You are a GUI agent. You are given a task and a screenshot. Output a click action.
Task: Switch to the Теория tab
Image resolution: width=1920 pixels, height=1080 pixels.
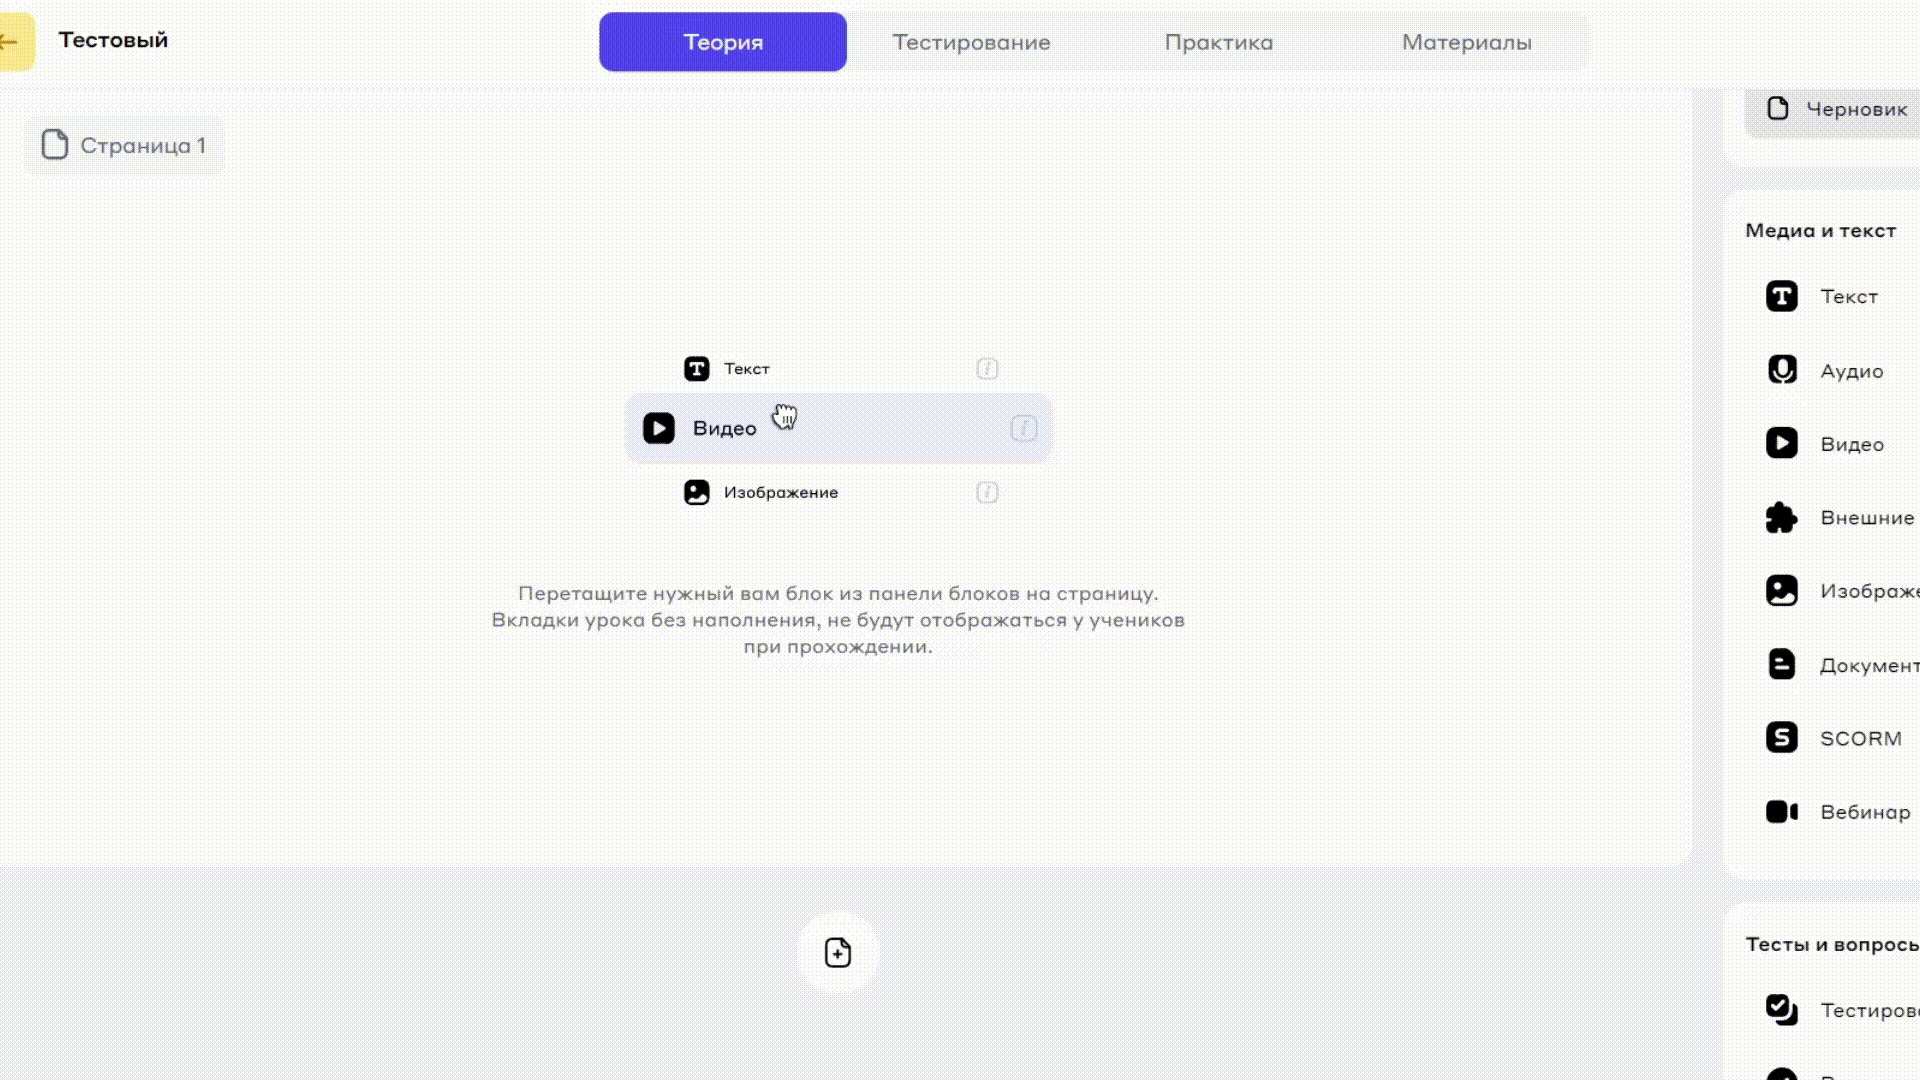723,42
